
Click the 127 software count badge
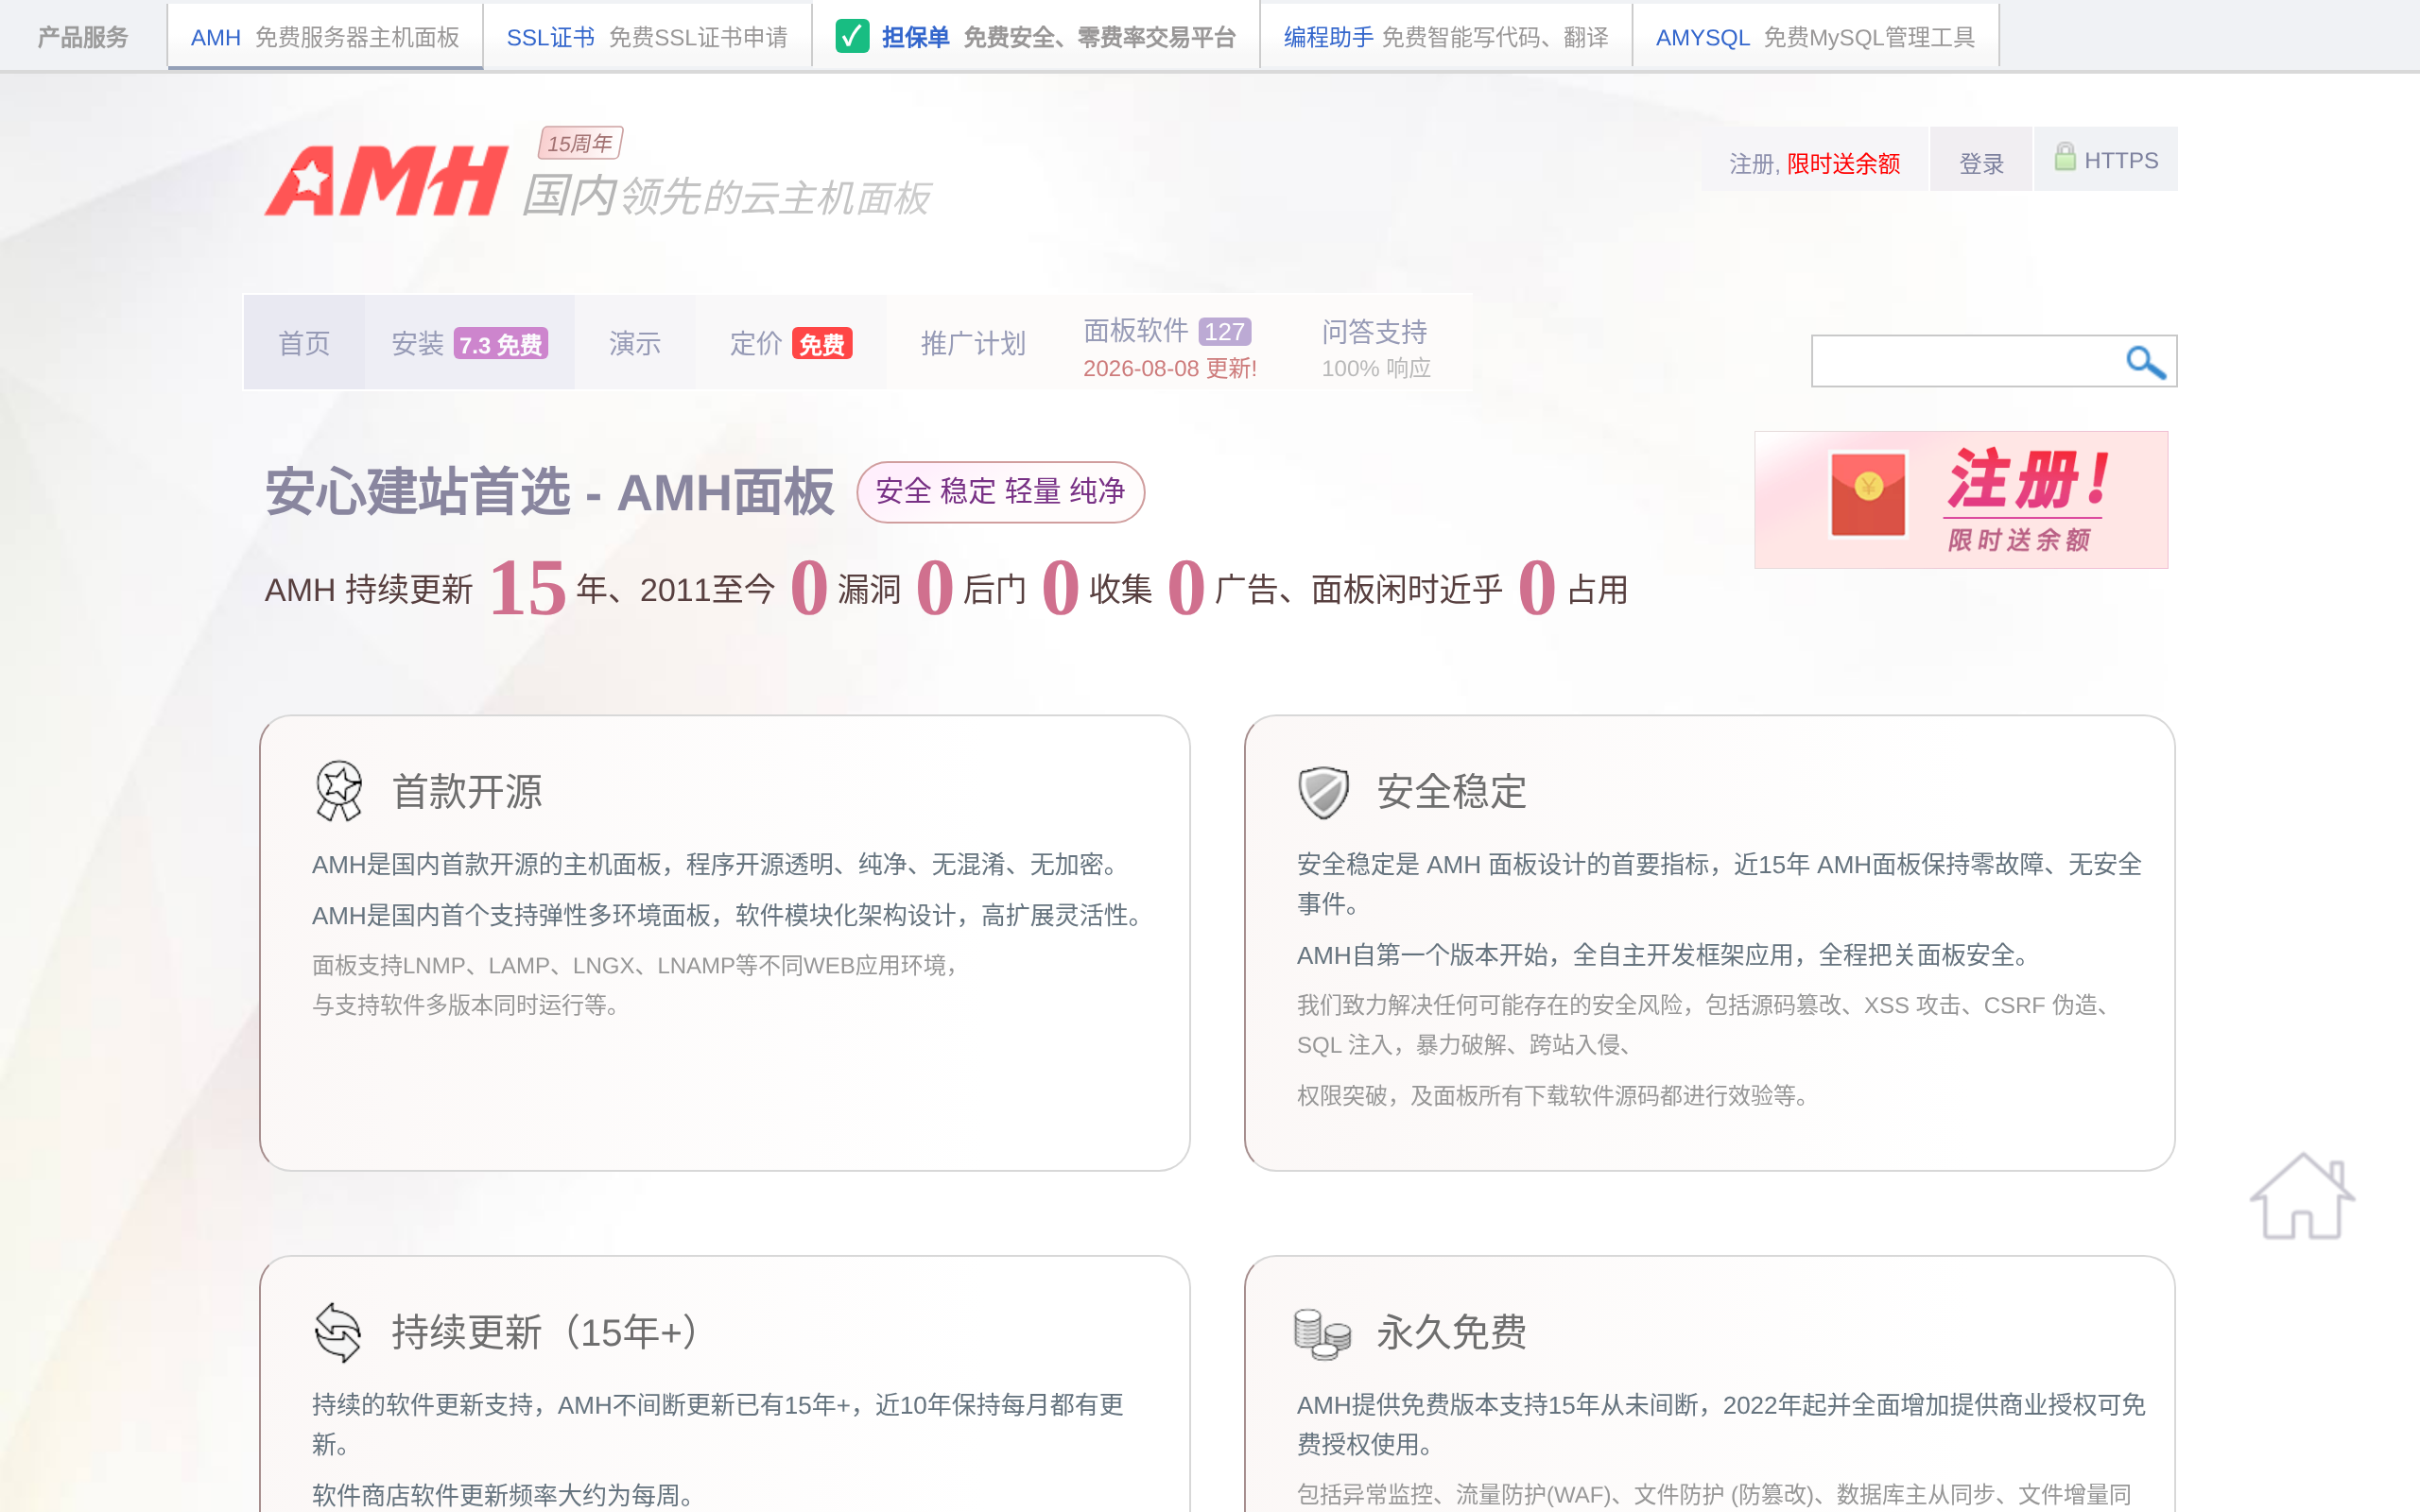(x=1225, y=331)
